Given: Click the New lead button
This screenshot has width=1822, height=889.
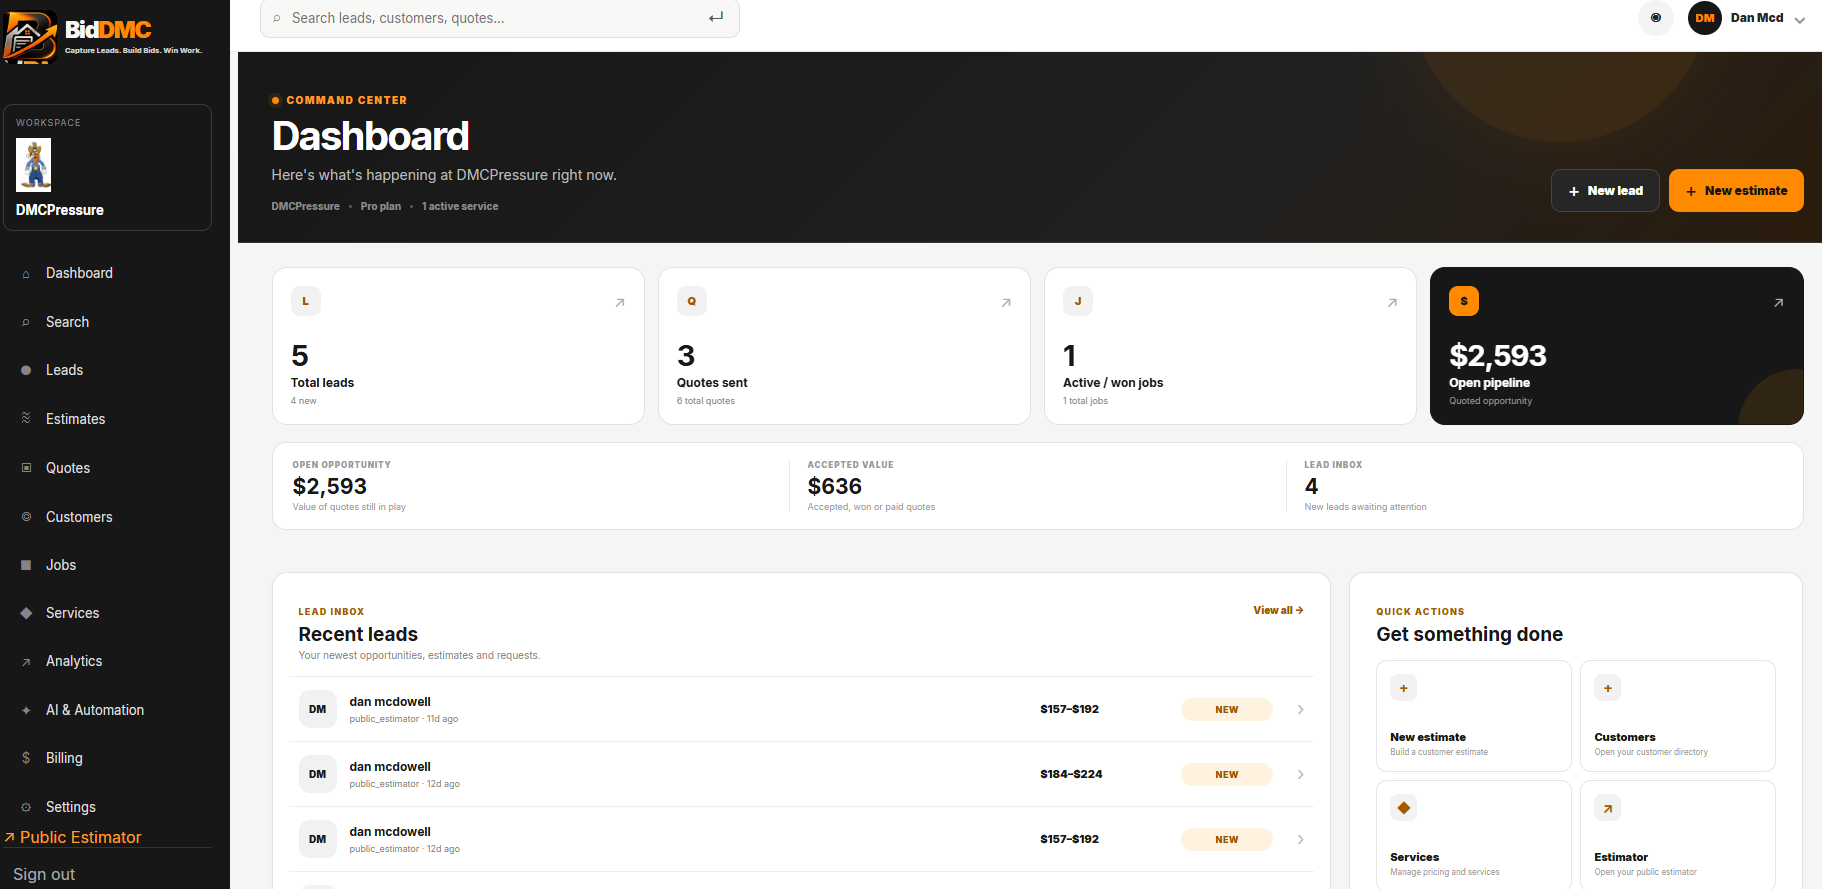Looking at the screenshot, I should 1605,191.
